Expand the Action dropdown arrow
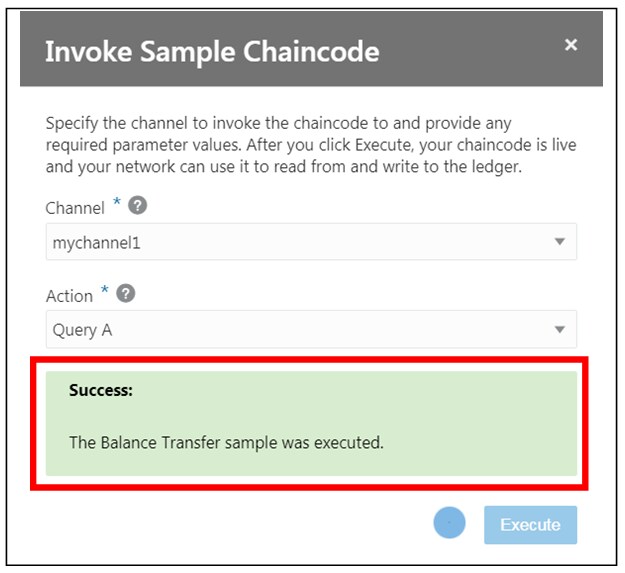The height and width of the screenshot is (573, 625). pos(559,329)
